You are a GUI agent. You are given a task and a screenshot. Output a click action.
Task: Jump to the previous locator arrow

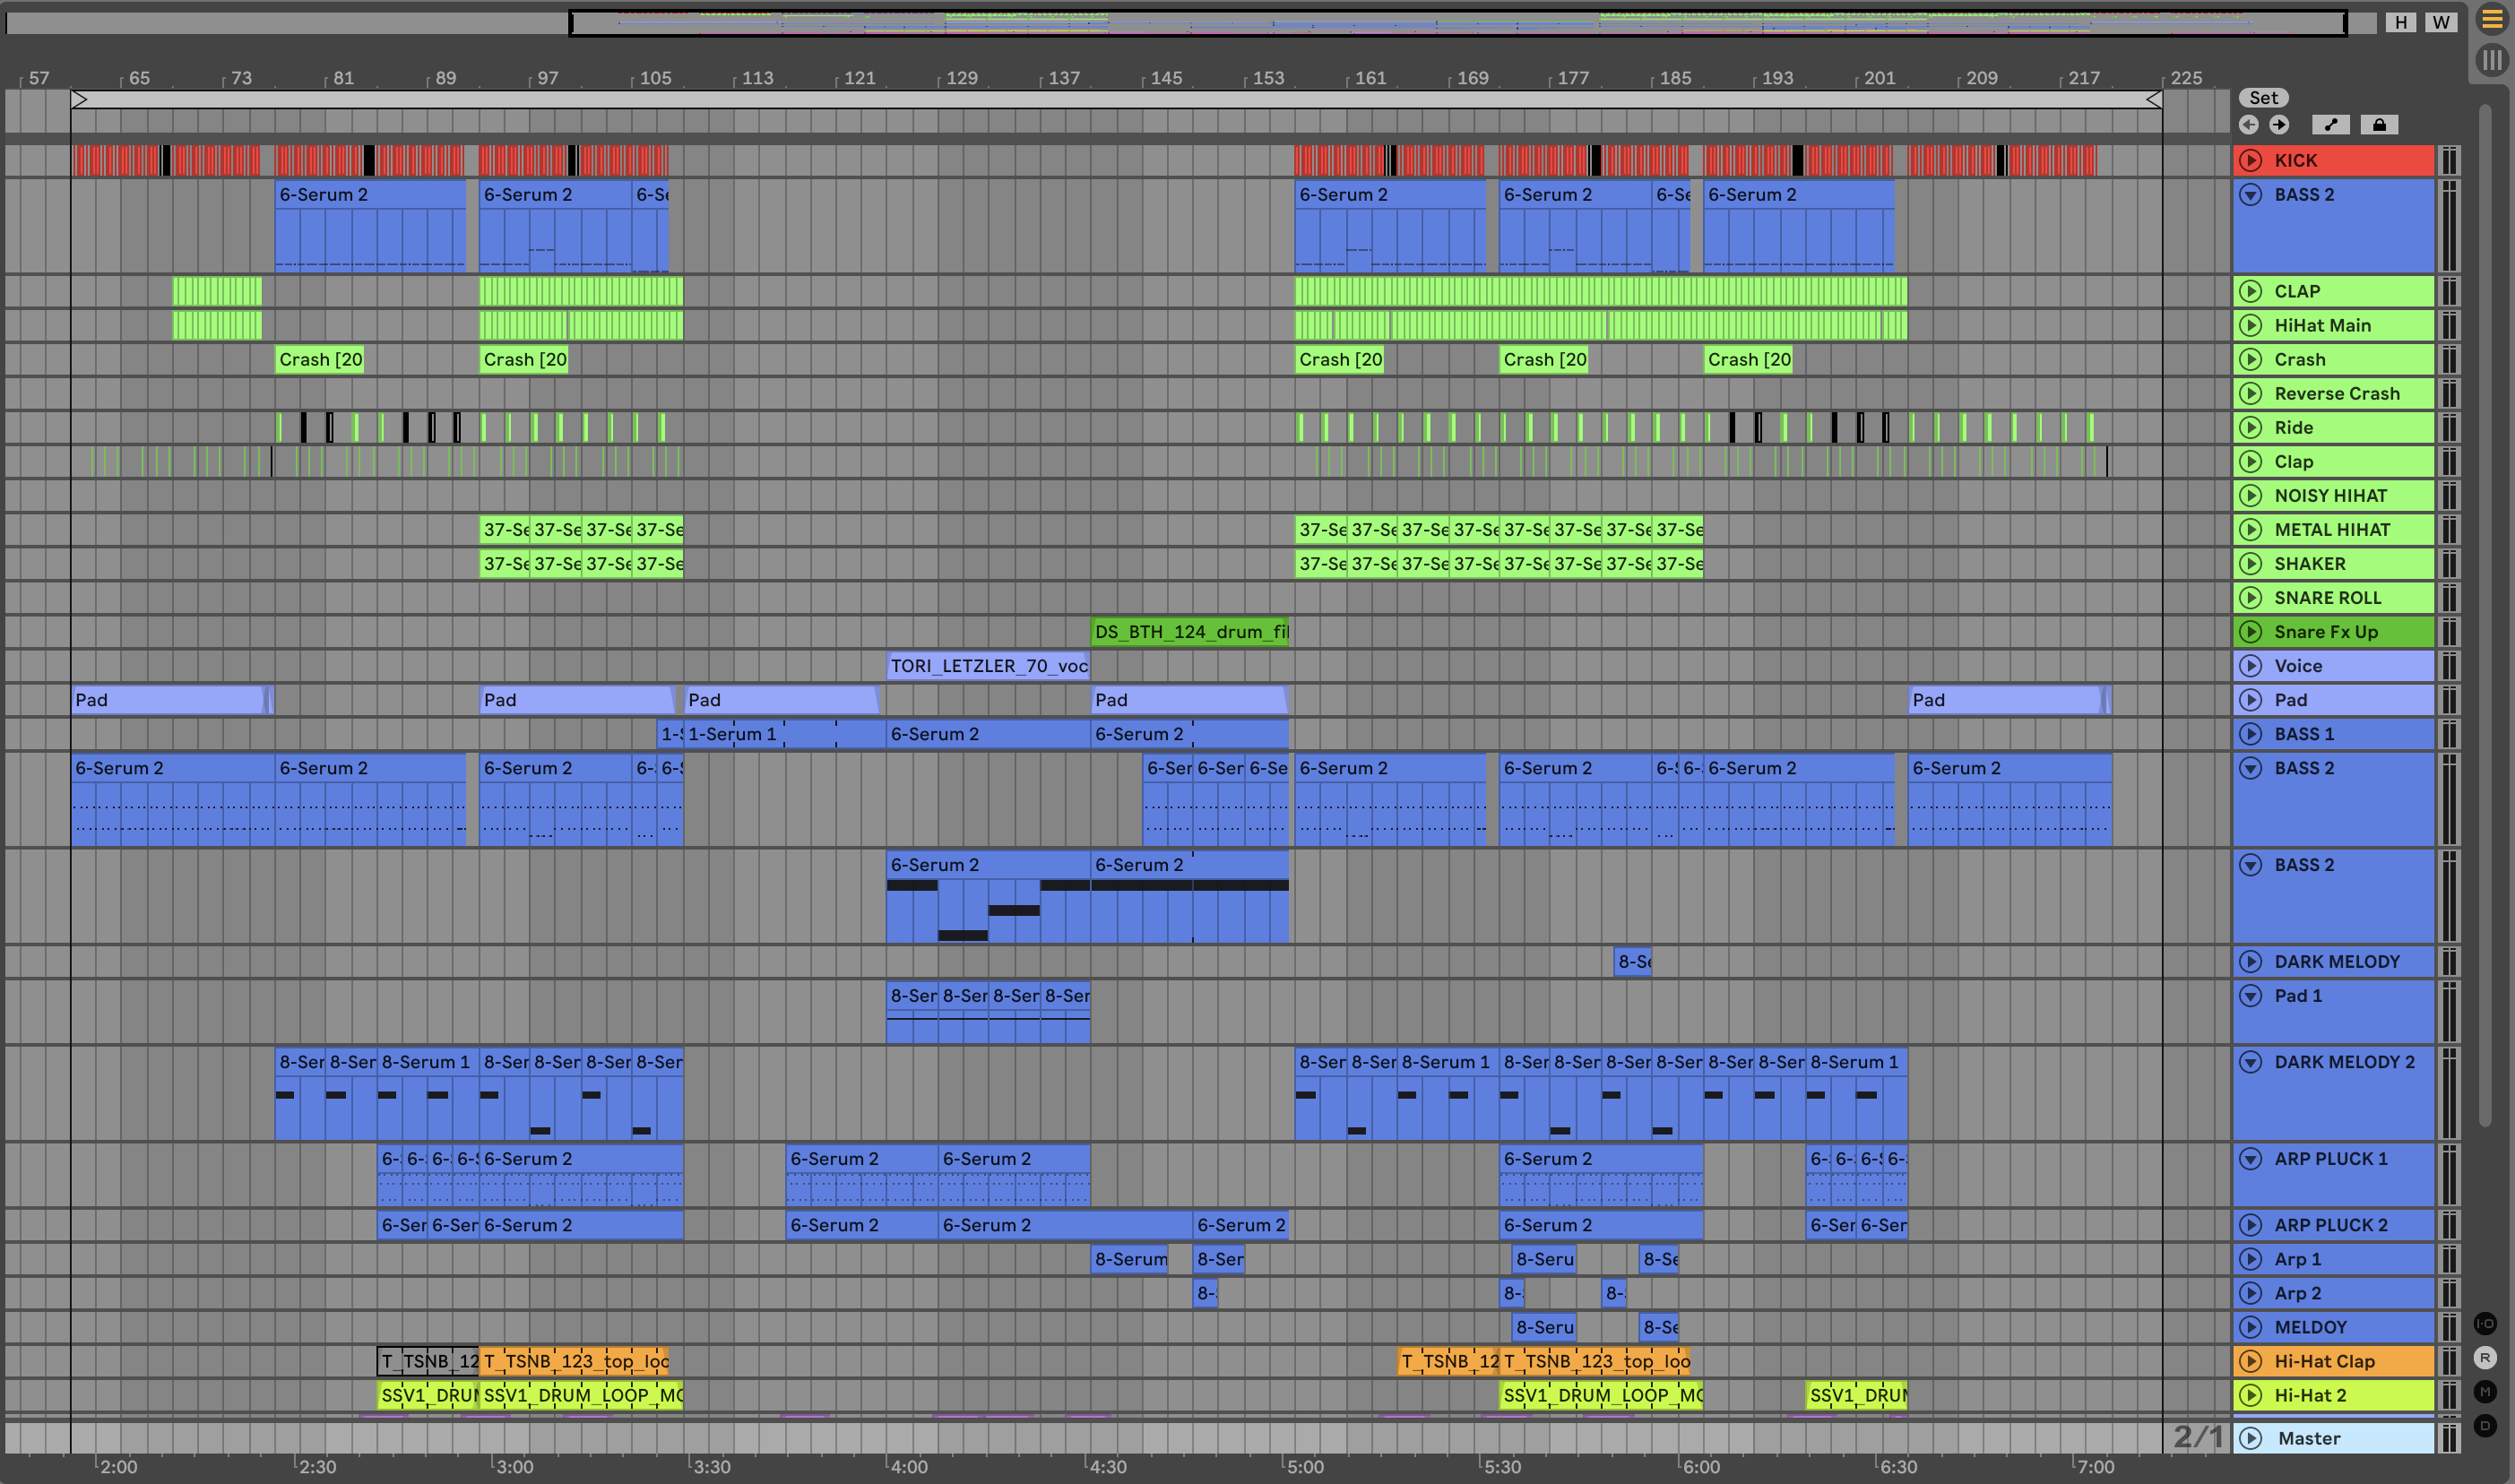coord(2249,124)
